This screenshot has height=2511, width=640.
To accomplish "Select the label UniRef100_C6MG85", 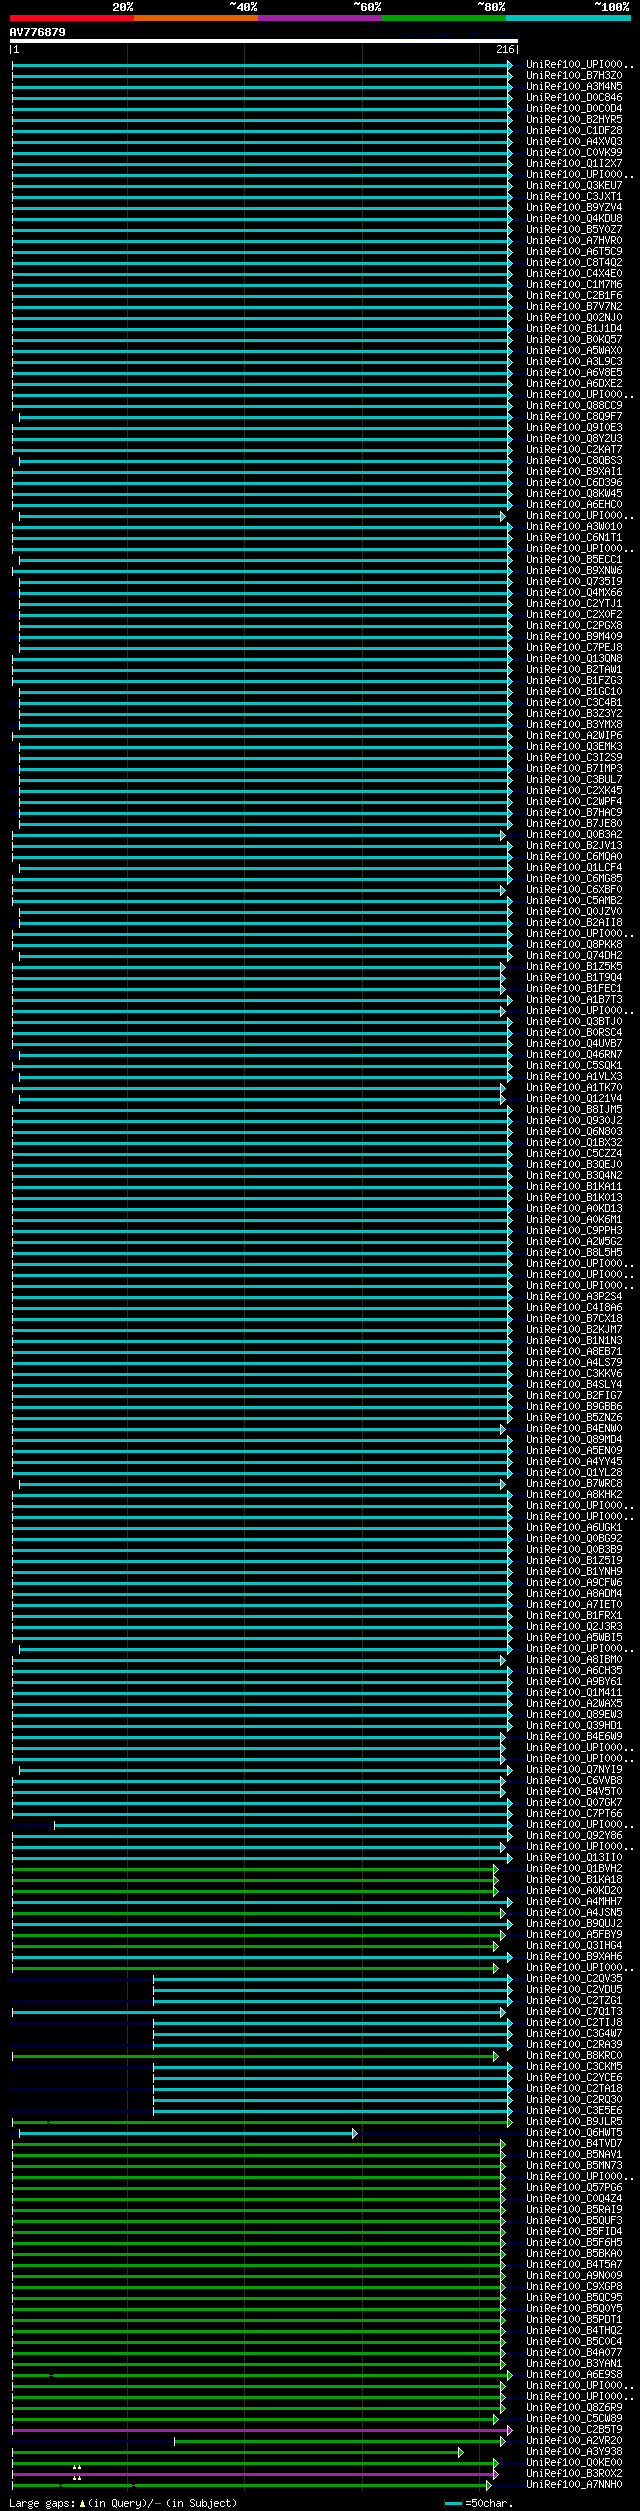I will (x=574, y=878).
